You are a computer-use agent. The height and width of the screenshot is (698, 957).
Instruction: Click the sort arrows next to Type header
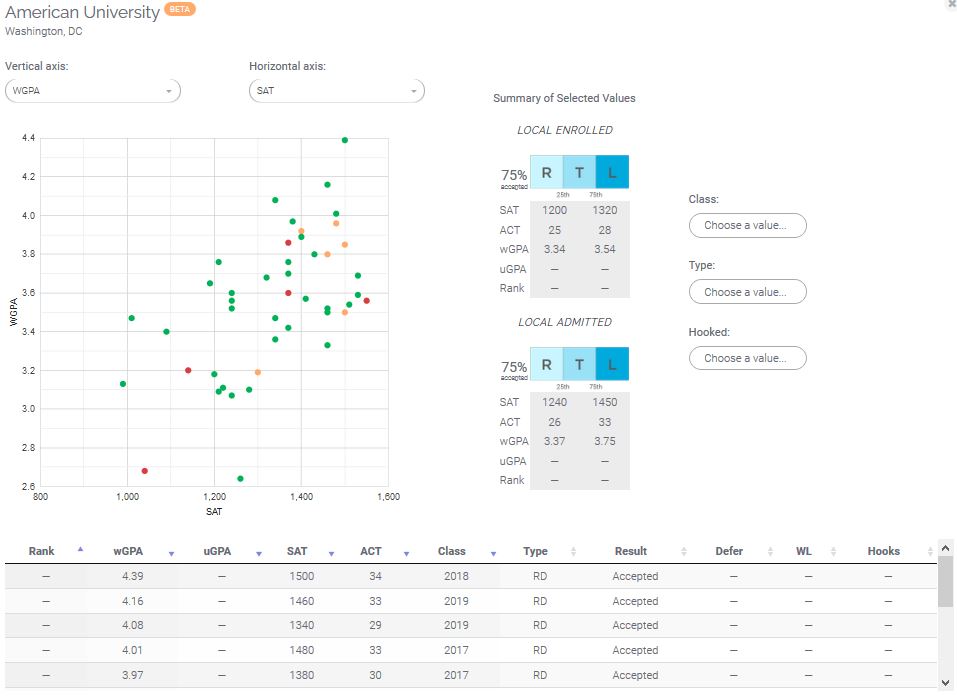[573, 551]
